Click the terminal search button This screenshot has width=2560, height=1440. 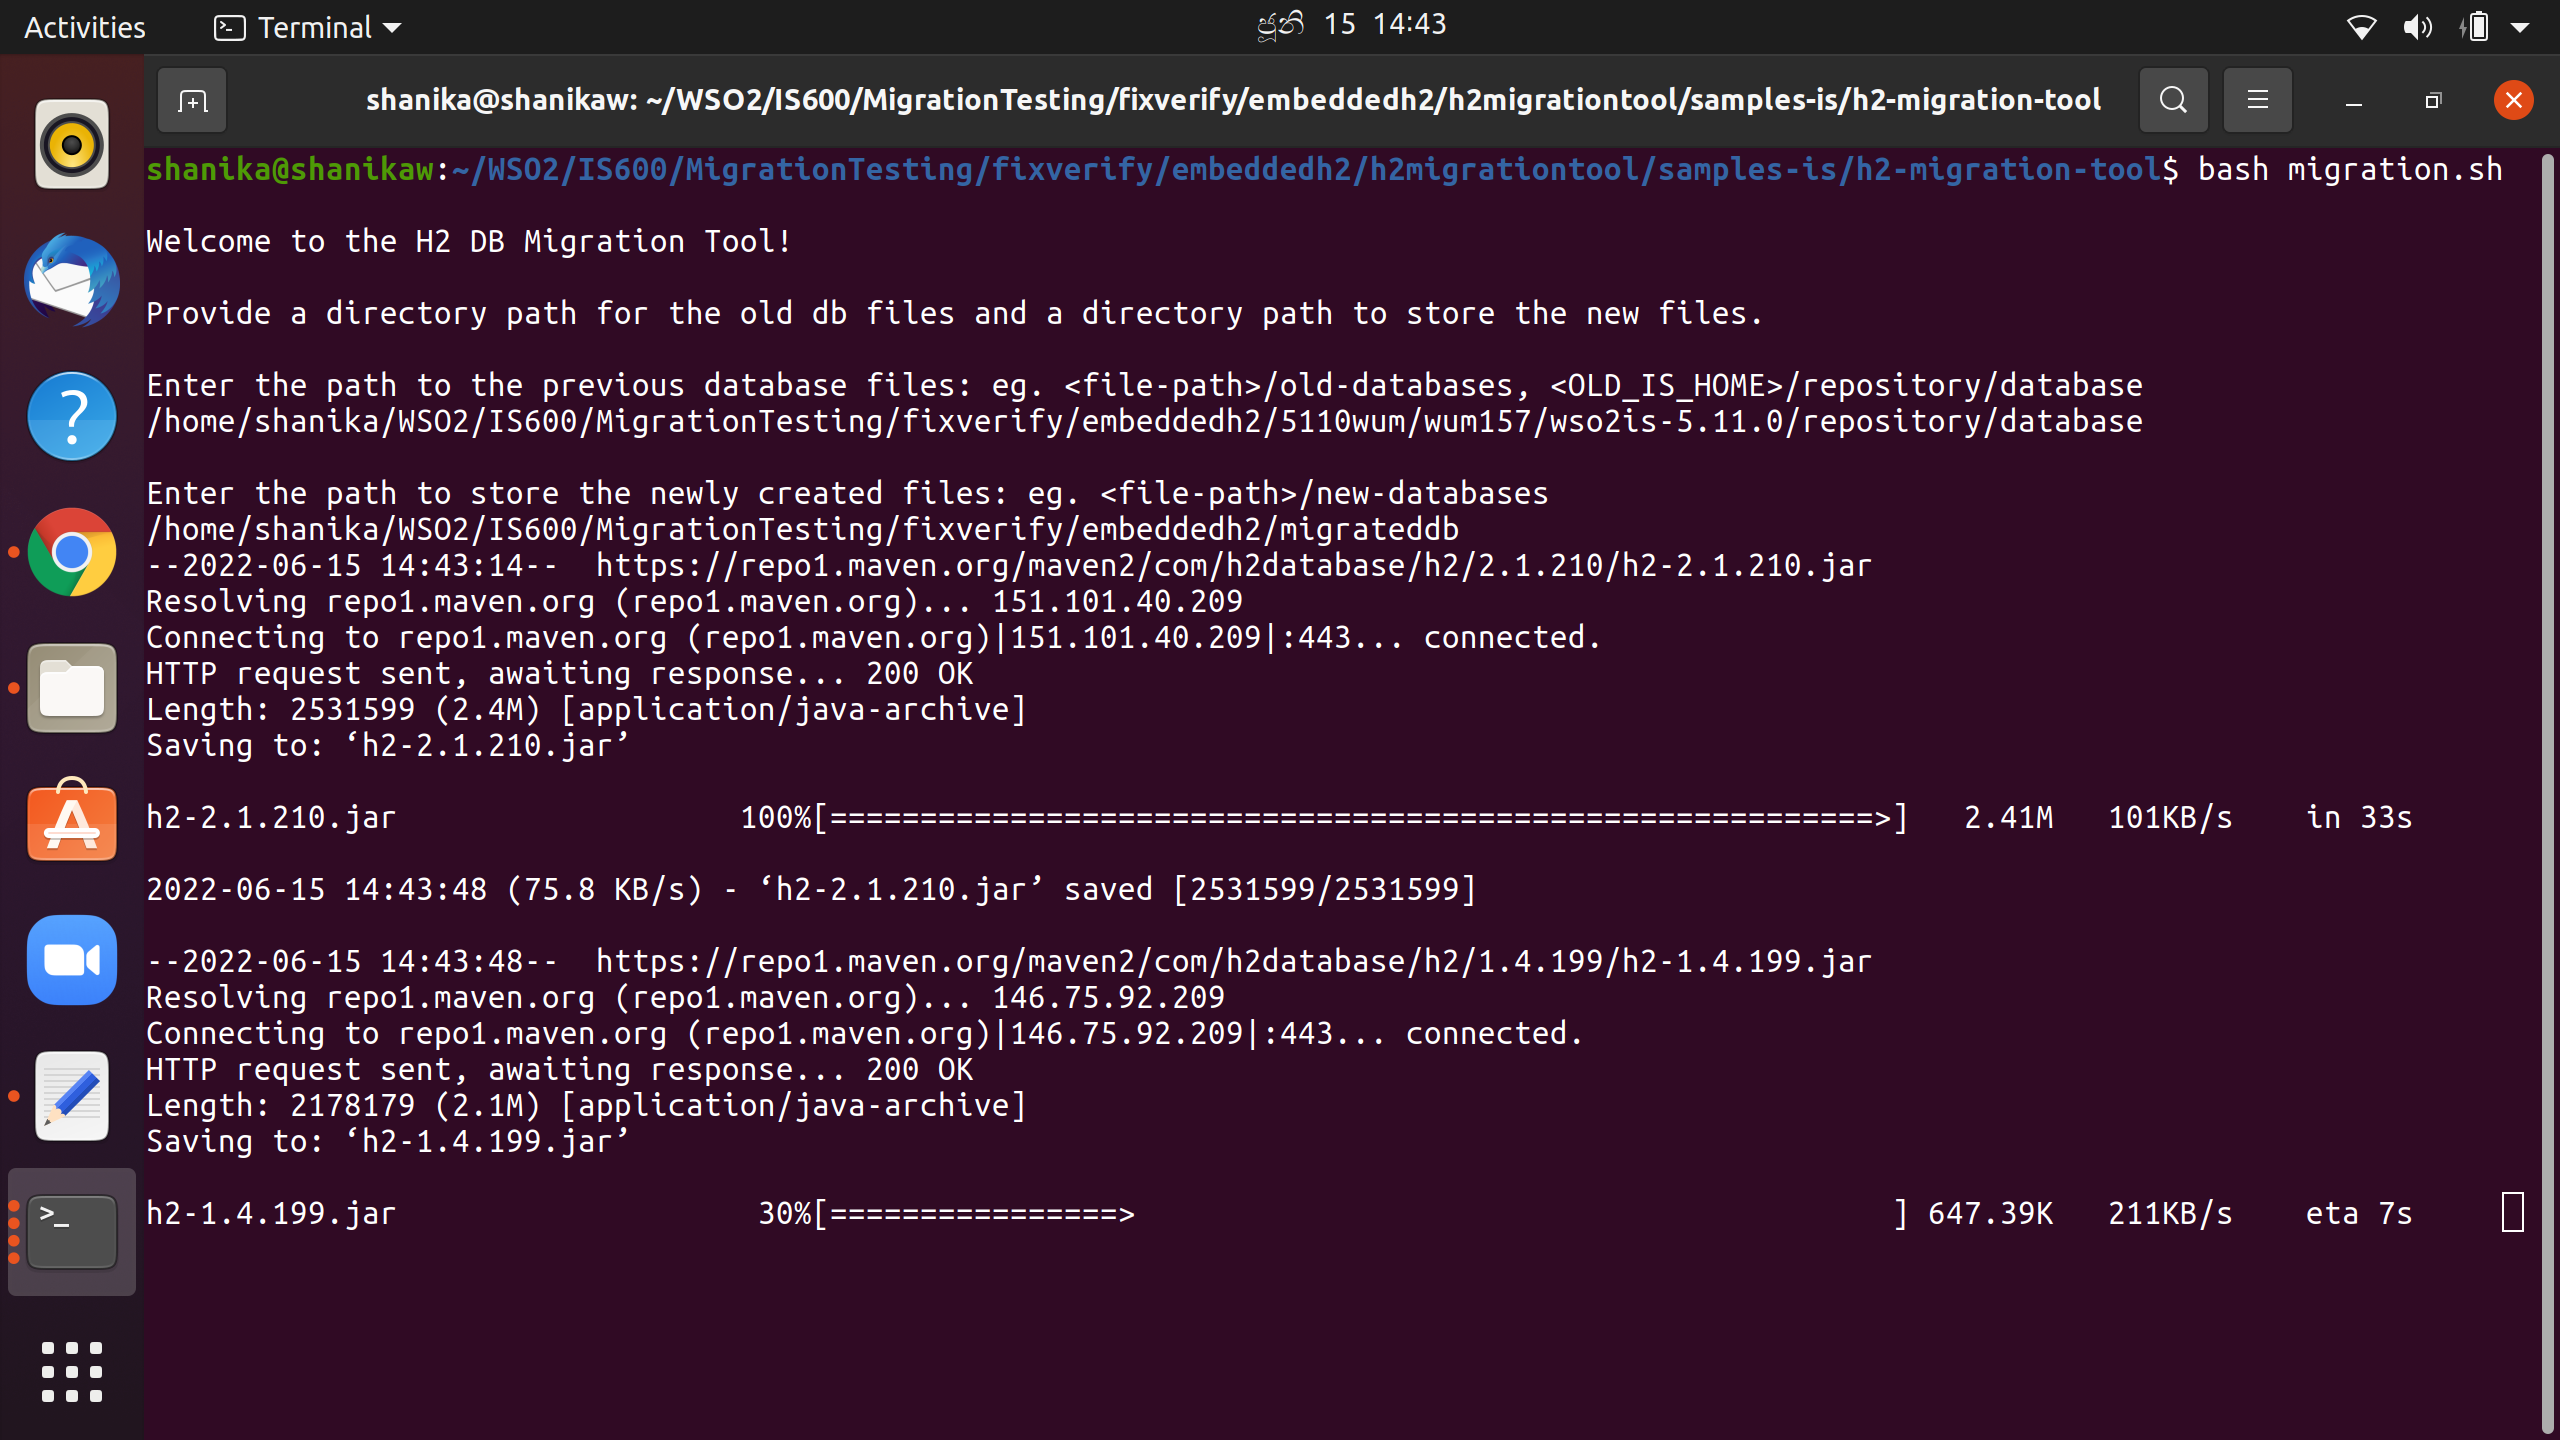click(2172, 99)
